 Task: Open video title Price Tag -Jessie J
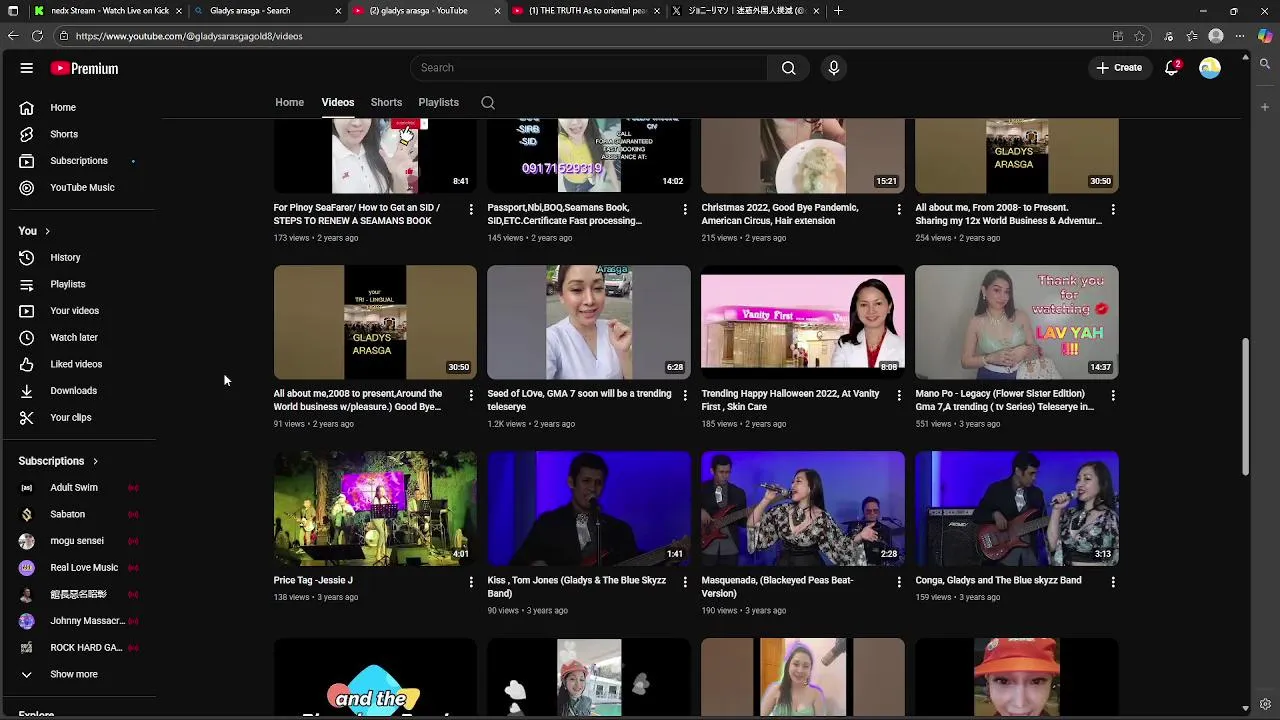click(x=313, y=580)
